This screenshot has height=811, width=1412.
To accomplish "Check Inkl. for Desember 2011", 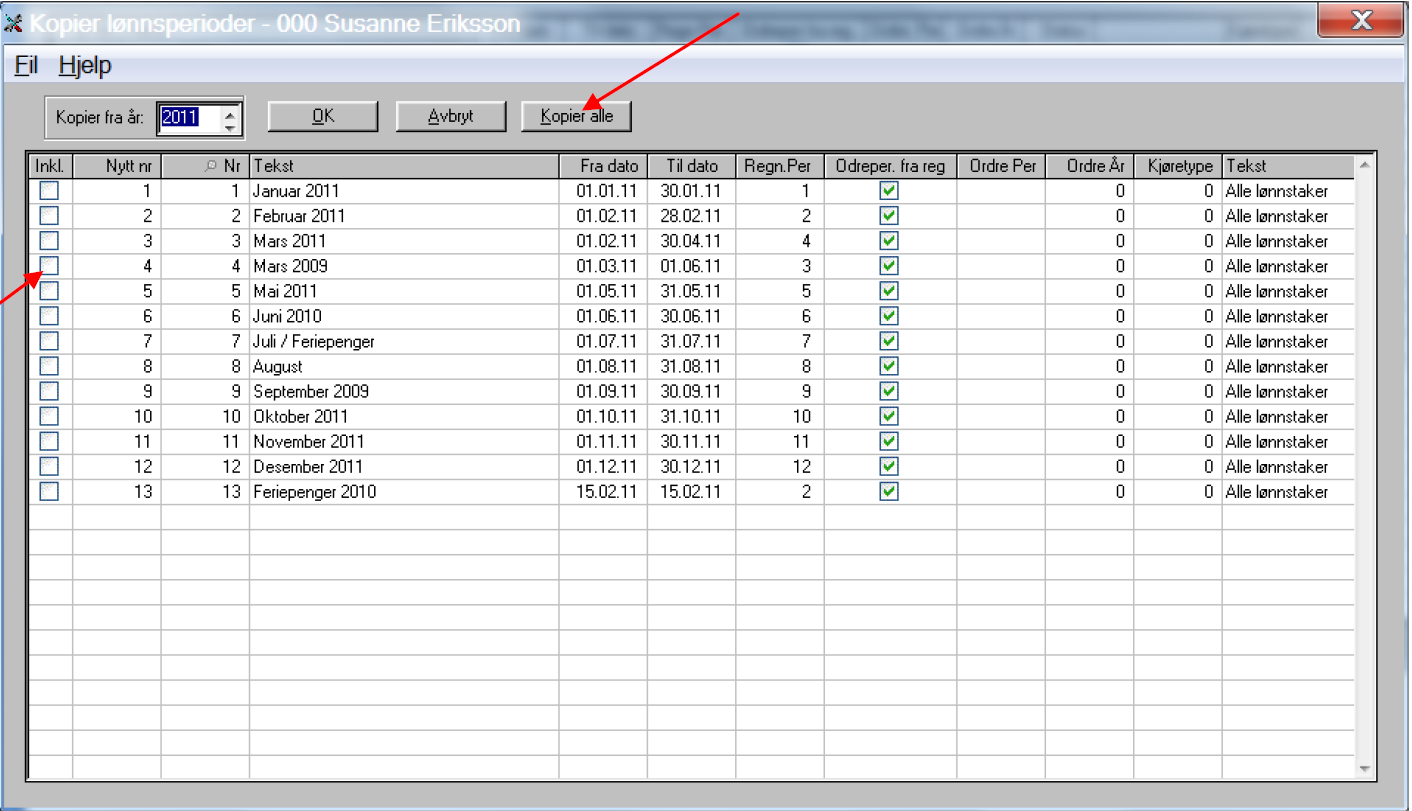I will click(x=49, y=466).
